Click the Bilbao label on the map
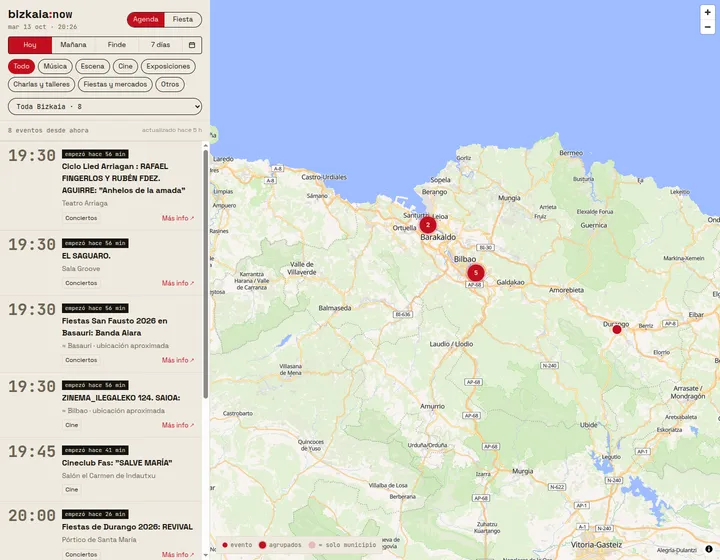720x560 pixels. click(465, 259)
